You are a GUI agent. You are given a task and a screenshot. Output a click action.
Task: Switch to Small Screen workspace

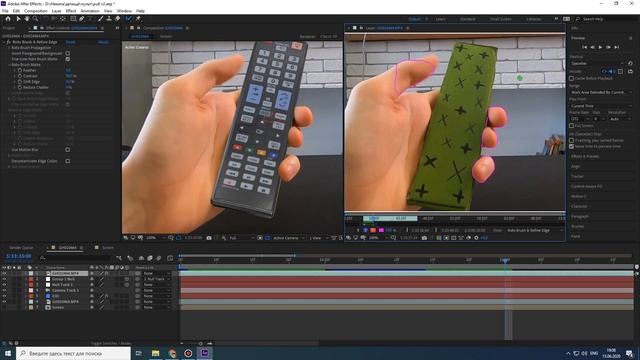click(500, 19)
